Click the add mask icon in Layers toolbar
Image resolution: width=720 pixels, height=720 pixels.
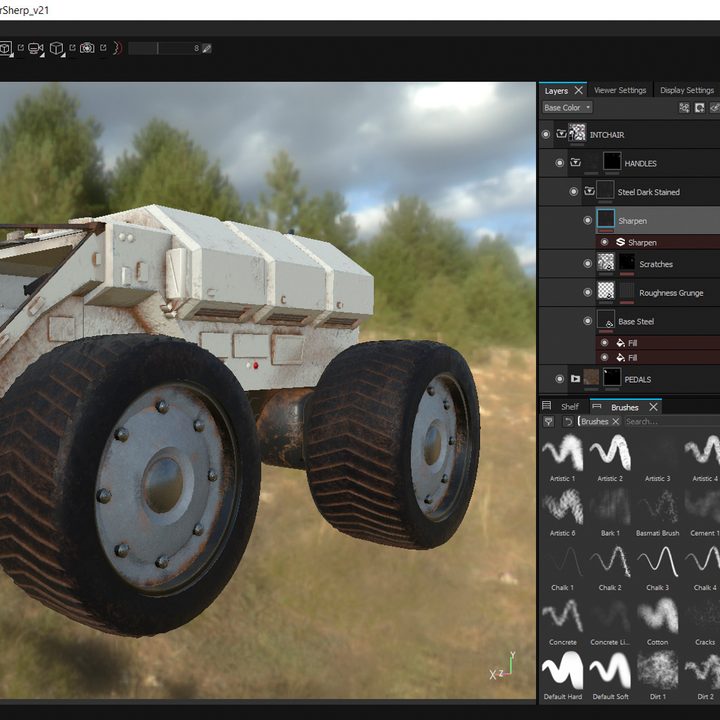[699, 107]
